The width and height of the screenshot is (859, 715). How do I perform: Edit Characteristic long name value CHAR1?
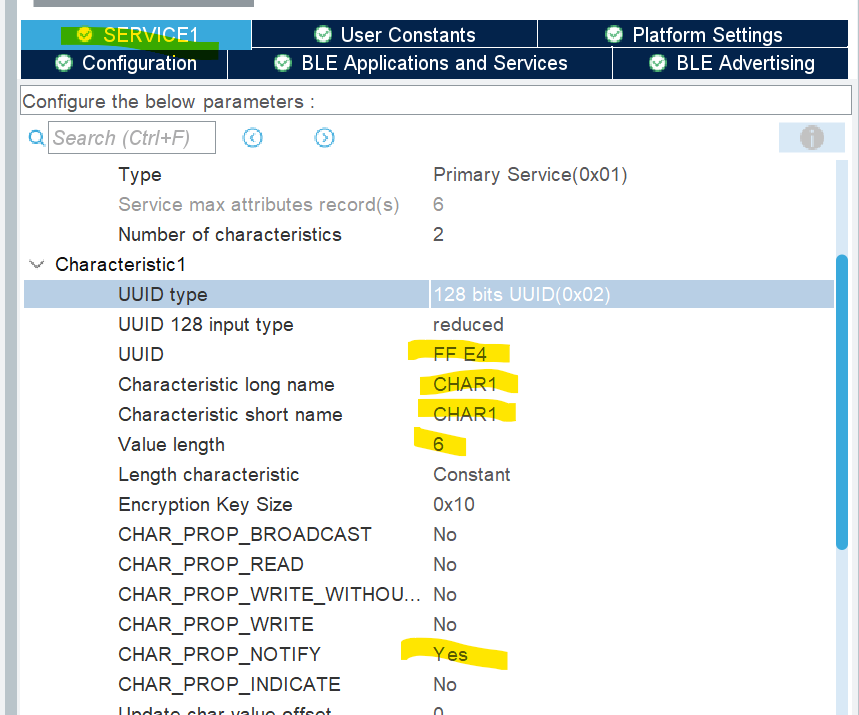coord(465,384)
